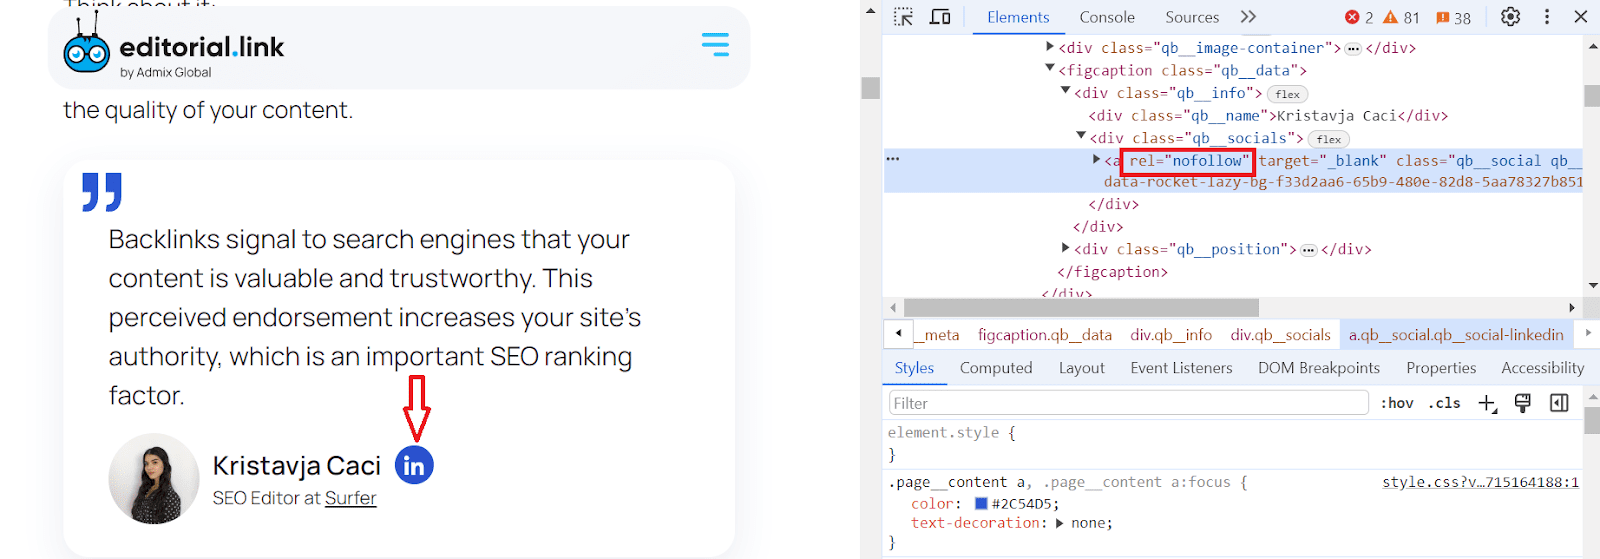Click the paint-roller rendering emulation icon

click(1523, 403)
